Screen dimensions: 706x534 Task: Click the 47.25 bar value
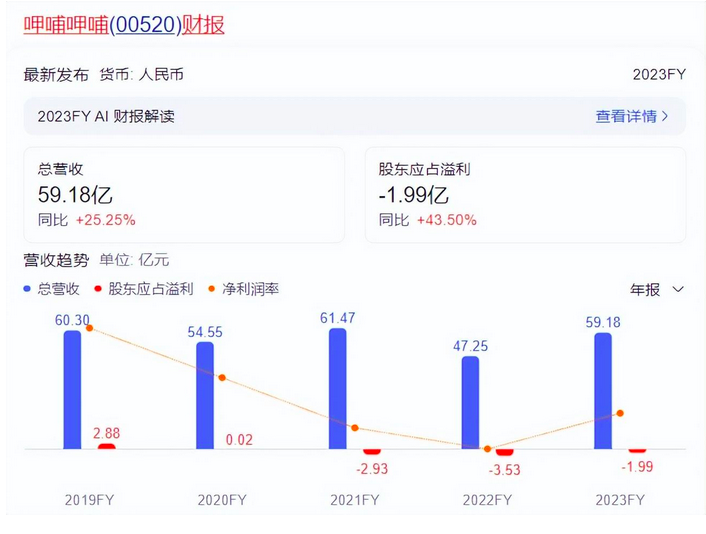click(x=470, y=346)
